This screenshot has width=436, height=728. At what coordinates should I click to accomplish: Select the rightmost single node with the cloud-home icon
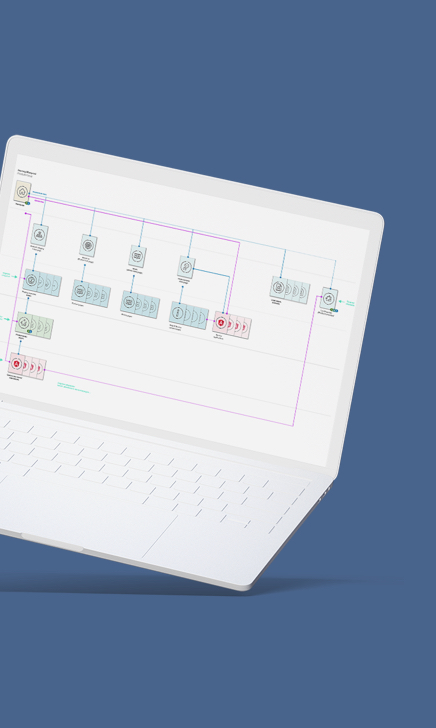tap(328, 298)
